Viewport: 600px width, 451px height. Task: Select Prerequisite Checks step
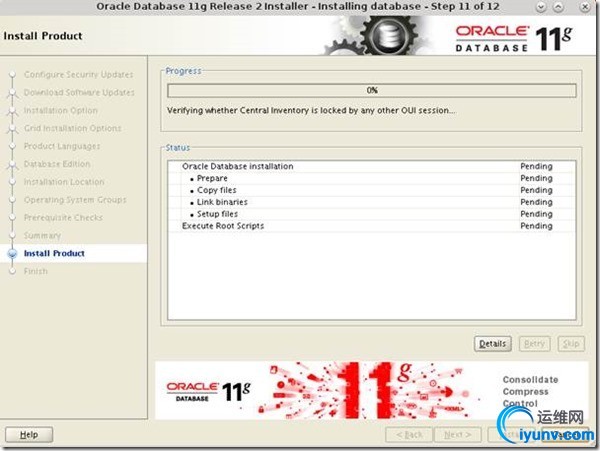point(63,217)
